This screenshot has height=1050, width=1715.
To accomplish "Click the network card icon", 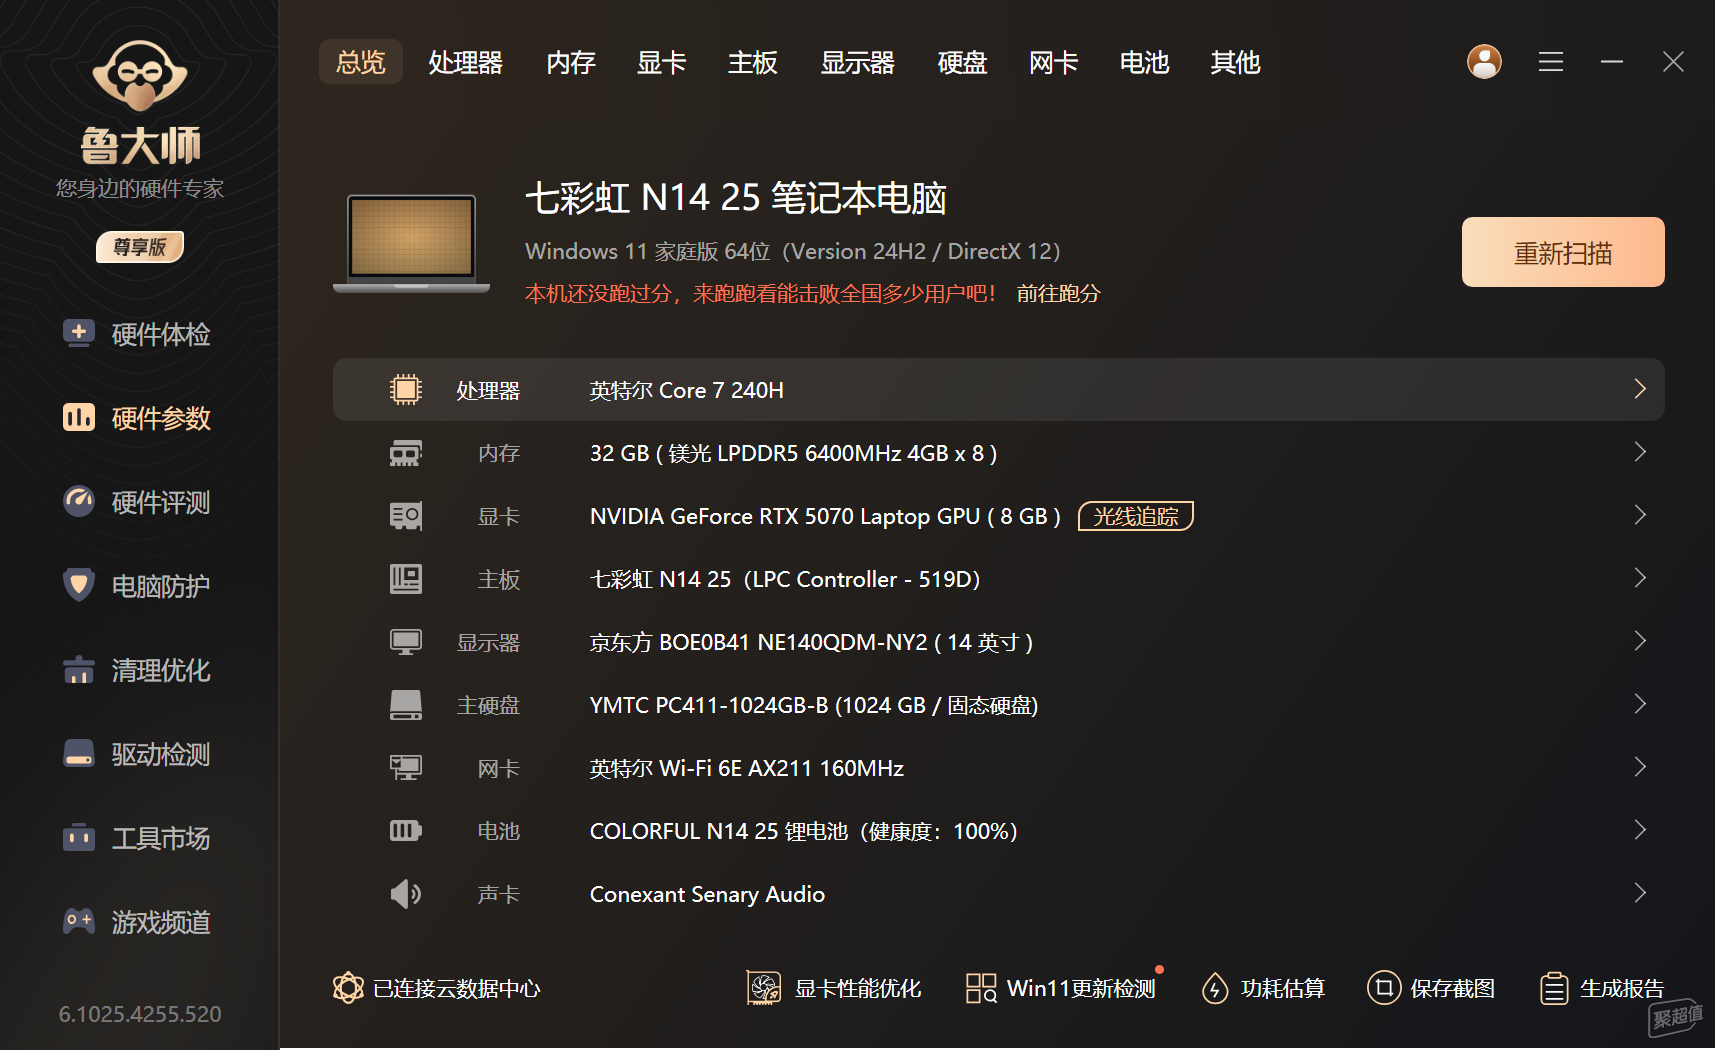I will [405, 768].
